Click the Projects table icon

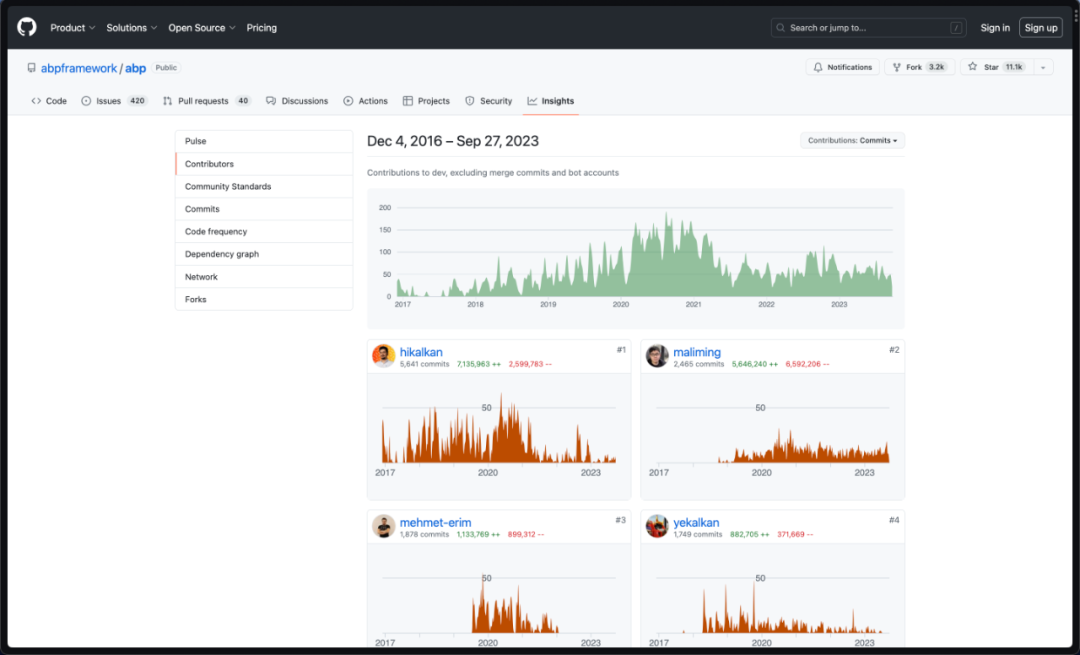(408, 101)
